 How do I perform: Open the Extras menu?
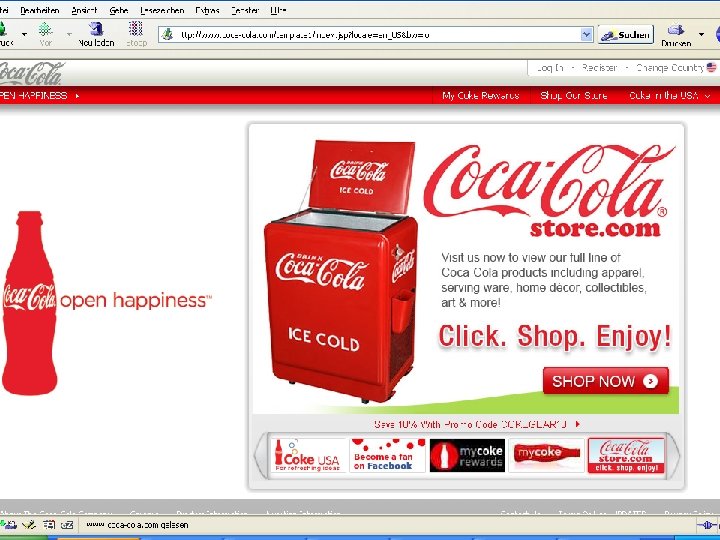tap(207, 10)
